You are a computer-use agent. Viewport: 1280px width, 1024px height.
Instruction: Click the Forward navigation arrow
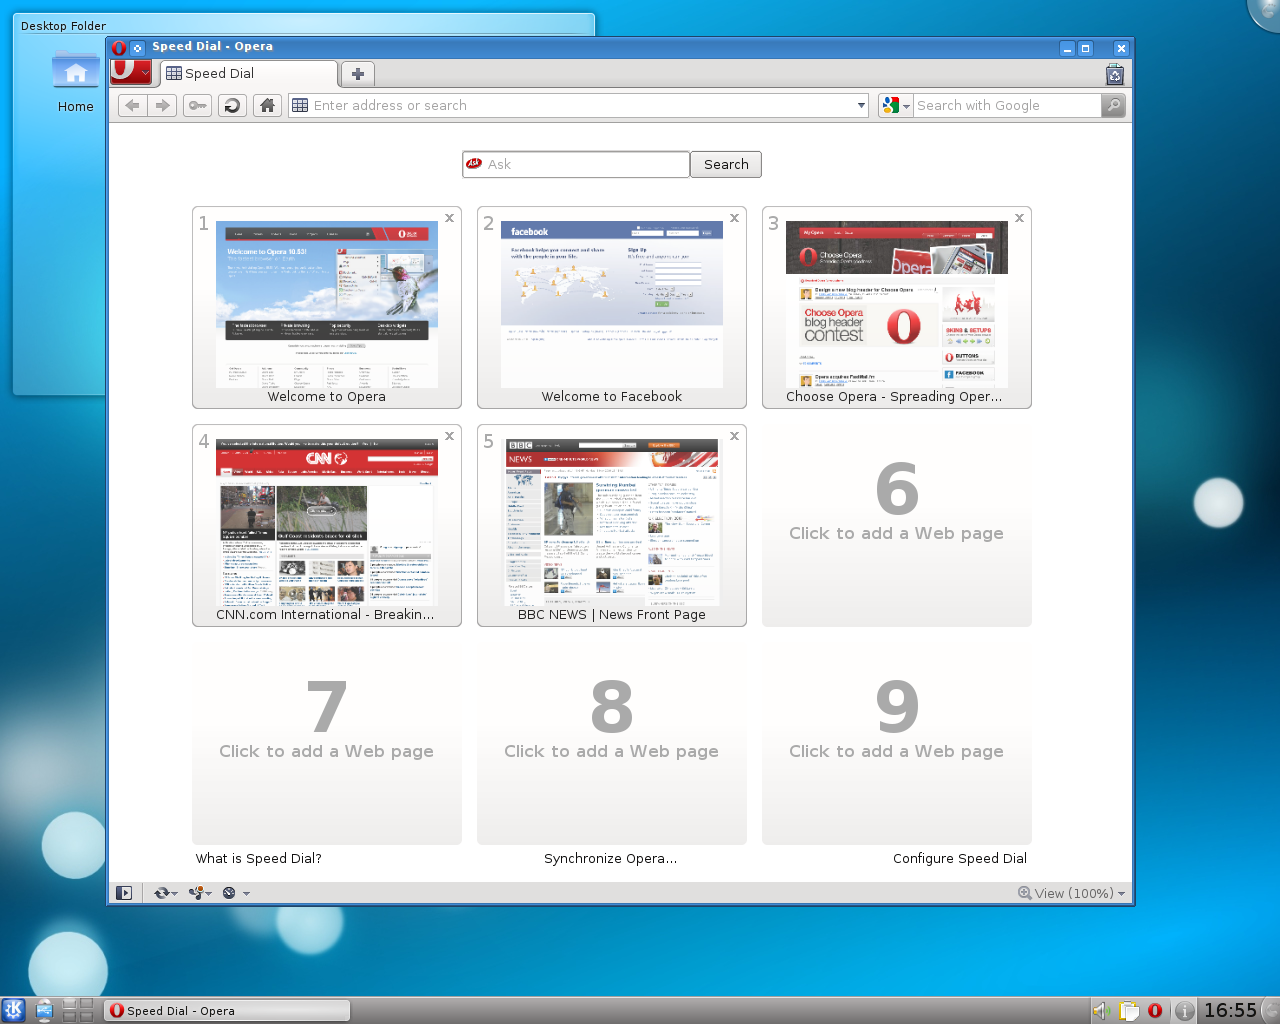pyautogui.click(x=162, y=105)
